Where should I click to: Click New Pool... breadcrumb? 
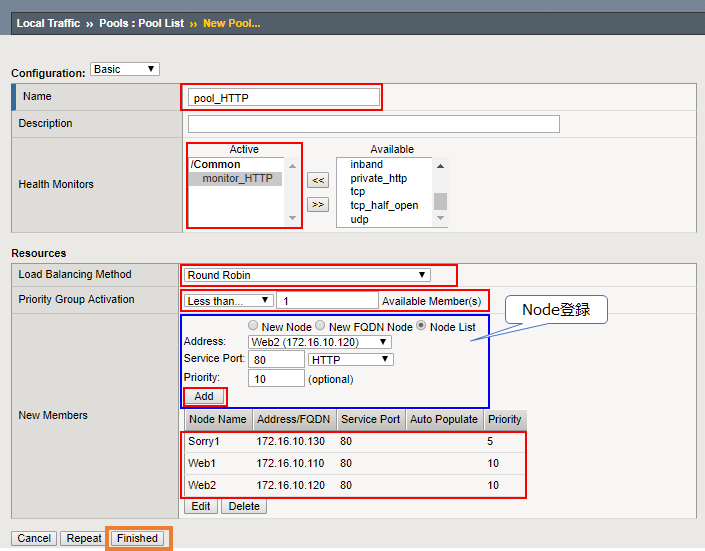click(232, 23)
